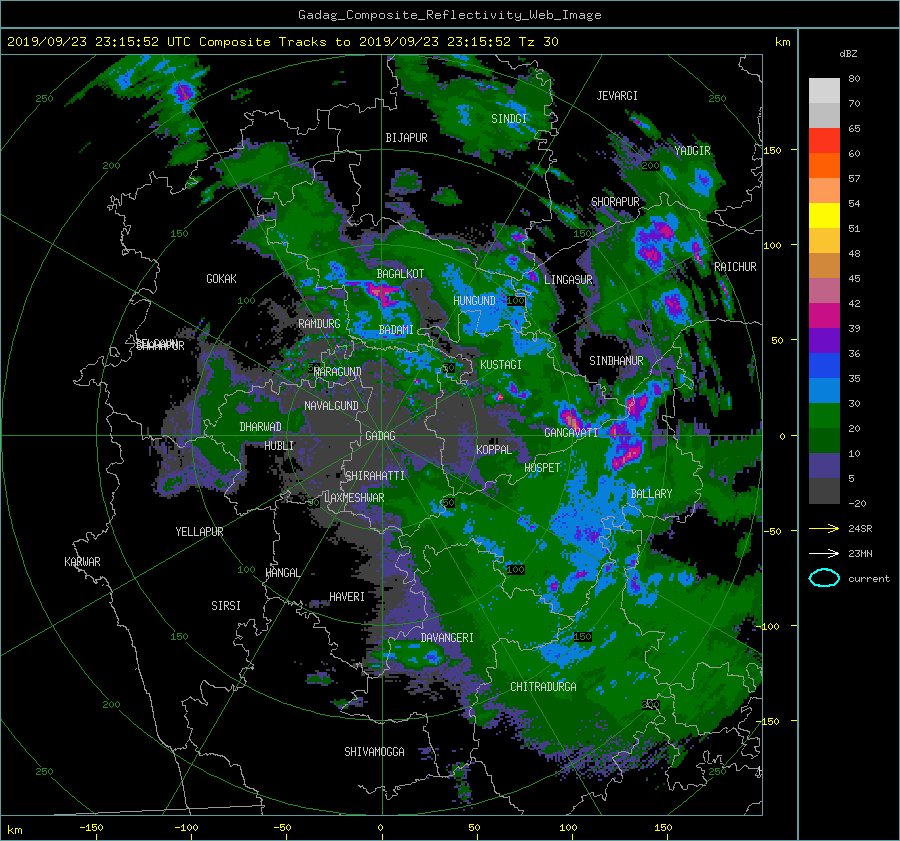Click the SIRSI city label

pyautogui.click(x=226, y=606)
